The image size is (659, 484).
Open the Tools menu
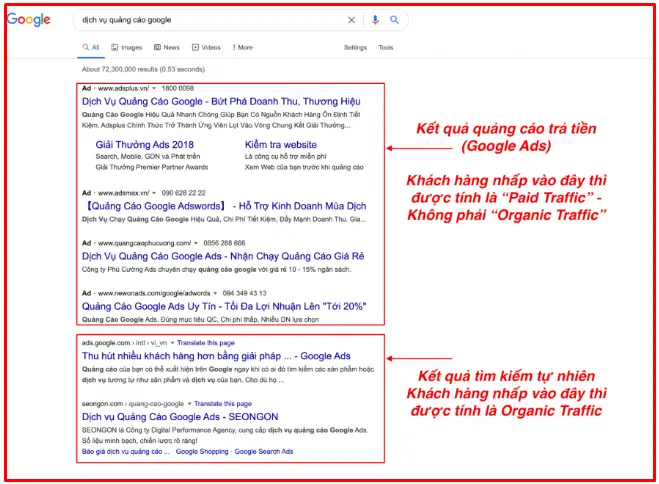pos(386,47)
